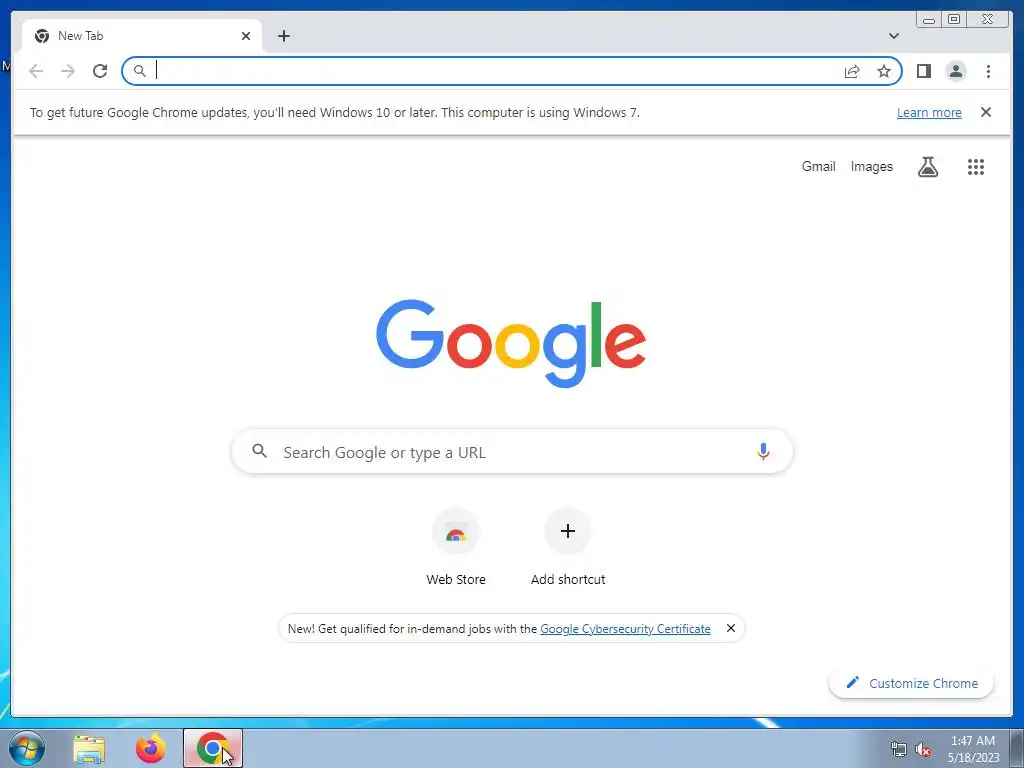1024x768 pixels.
Task: Open File Explorer from the taskbar
Action: point(89,748)
